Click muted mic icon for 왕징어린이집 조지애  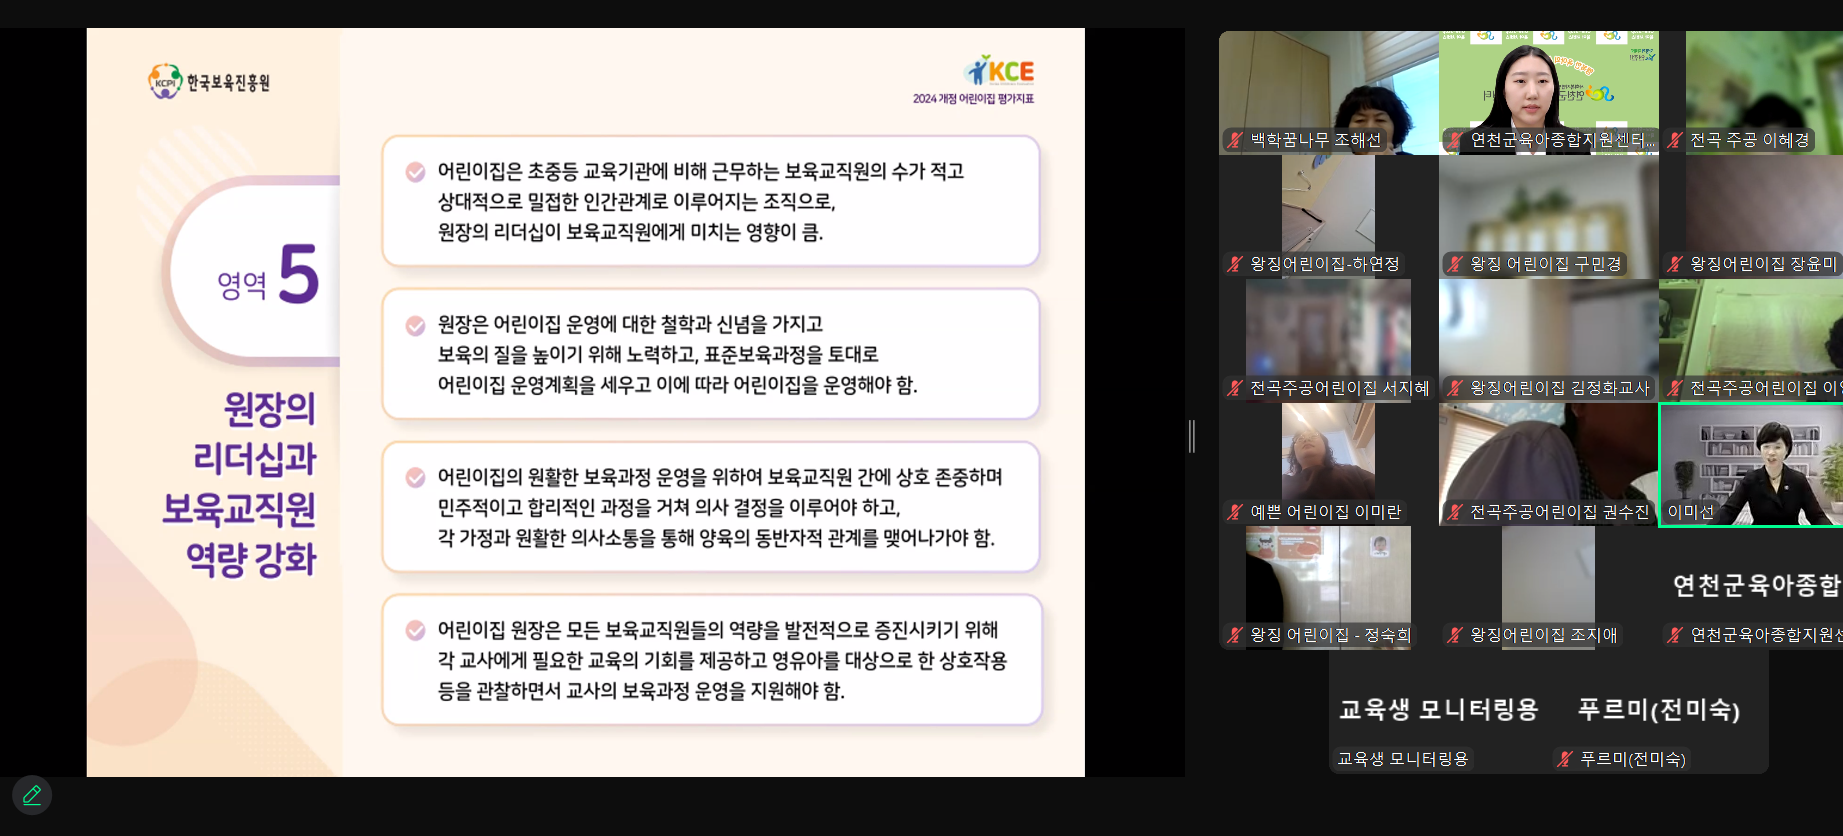click(x=1456, y=636)
